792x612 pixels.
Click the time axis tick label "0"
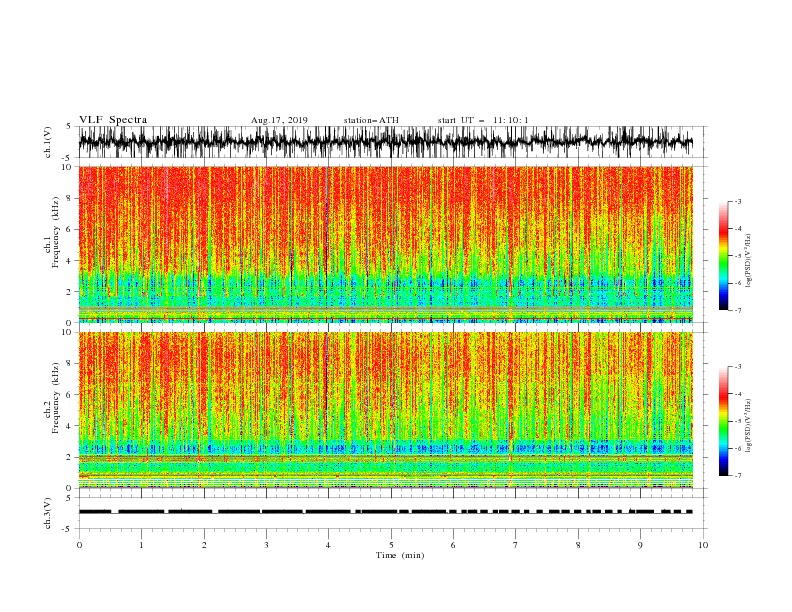(x=79, y=545)
